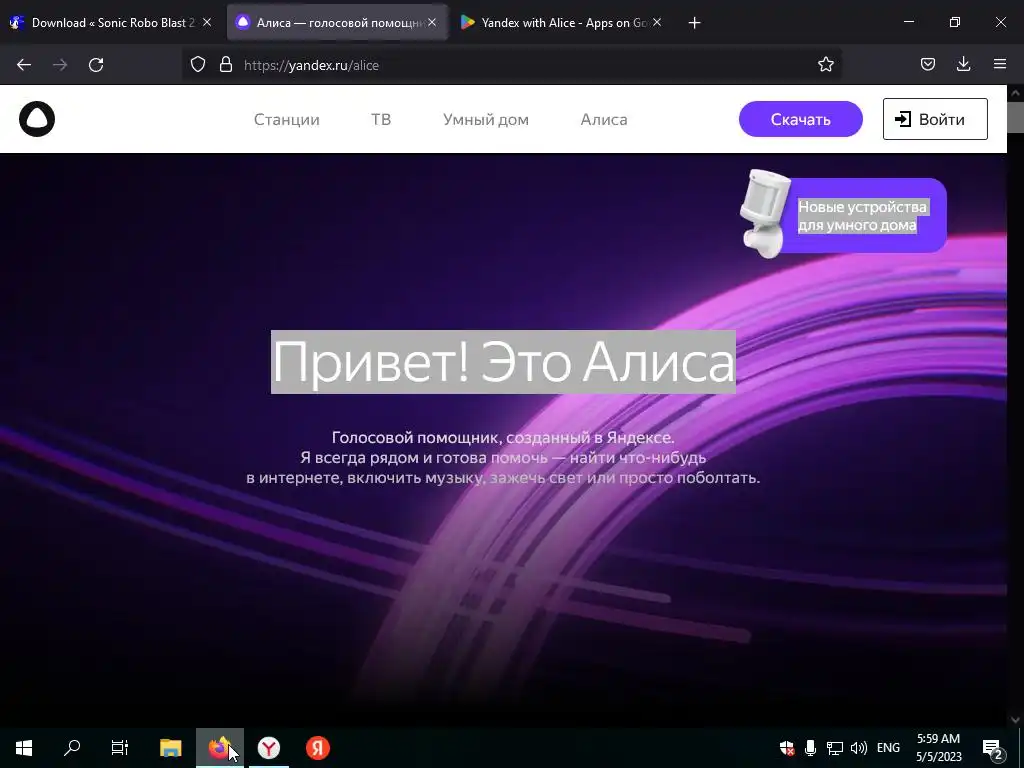
Task: Open the tracking protection shield icon
Action: pos(198,65)
